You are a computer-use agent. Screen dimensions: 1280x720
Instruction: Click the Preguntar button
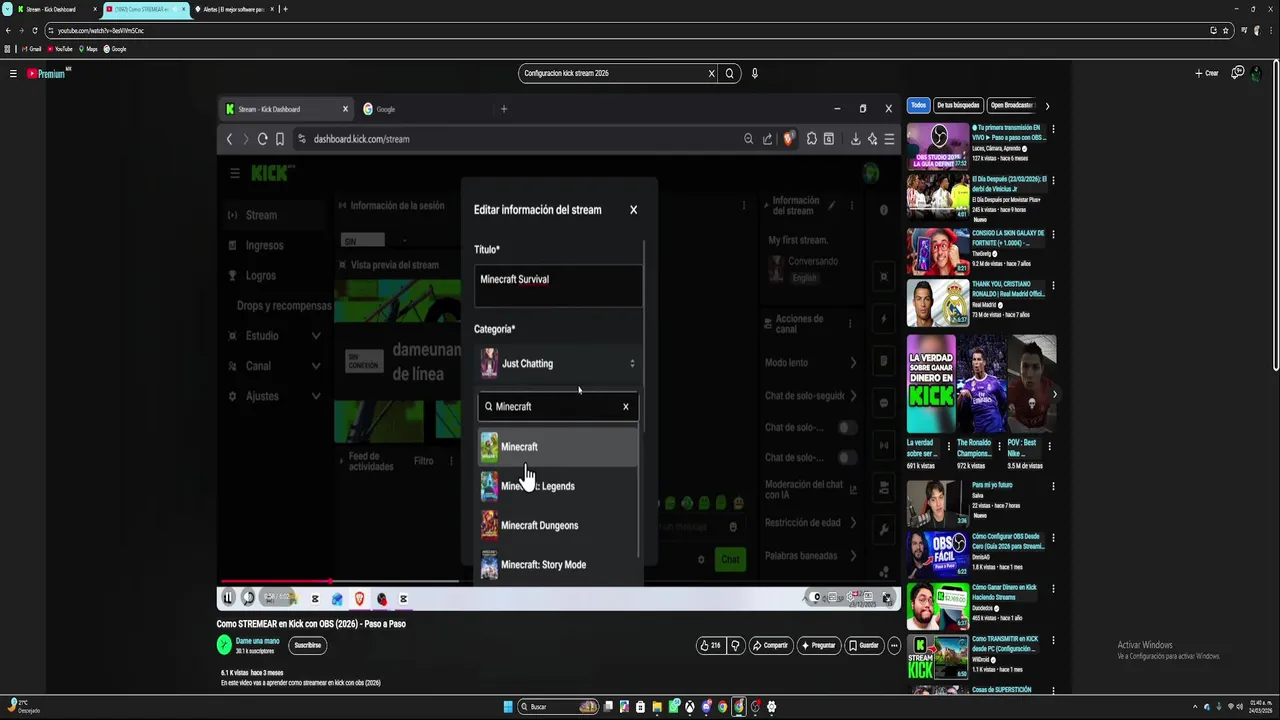(817, 645)
